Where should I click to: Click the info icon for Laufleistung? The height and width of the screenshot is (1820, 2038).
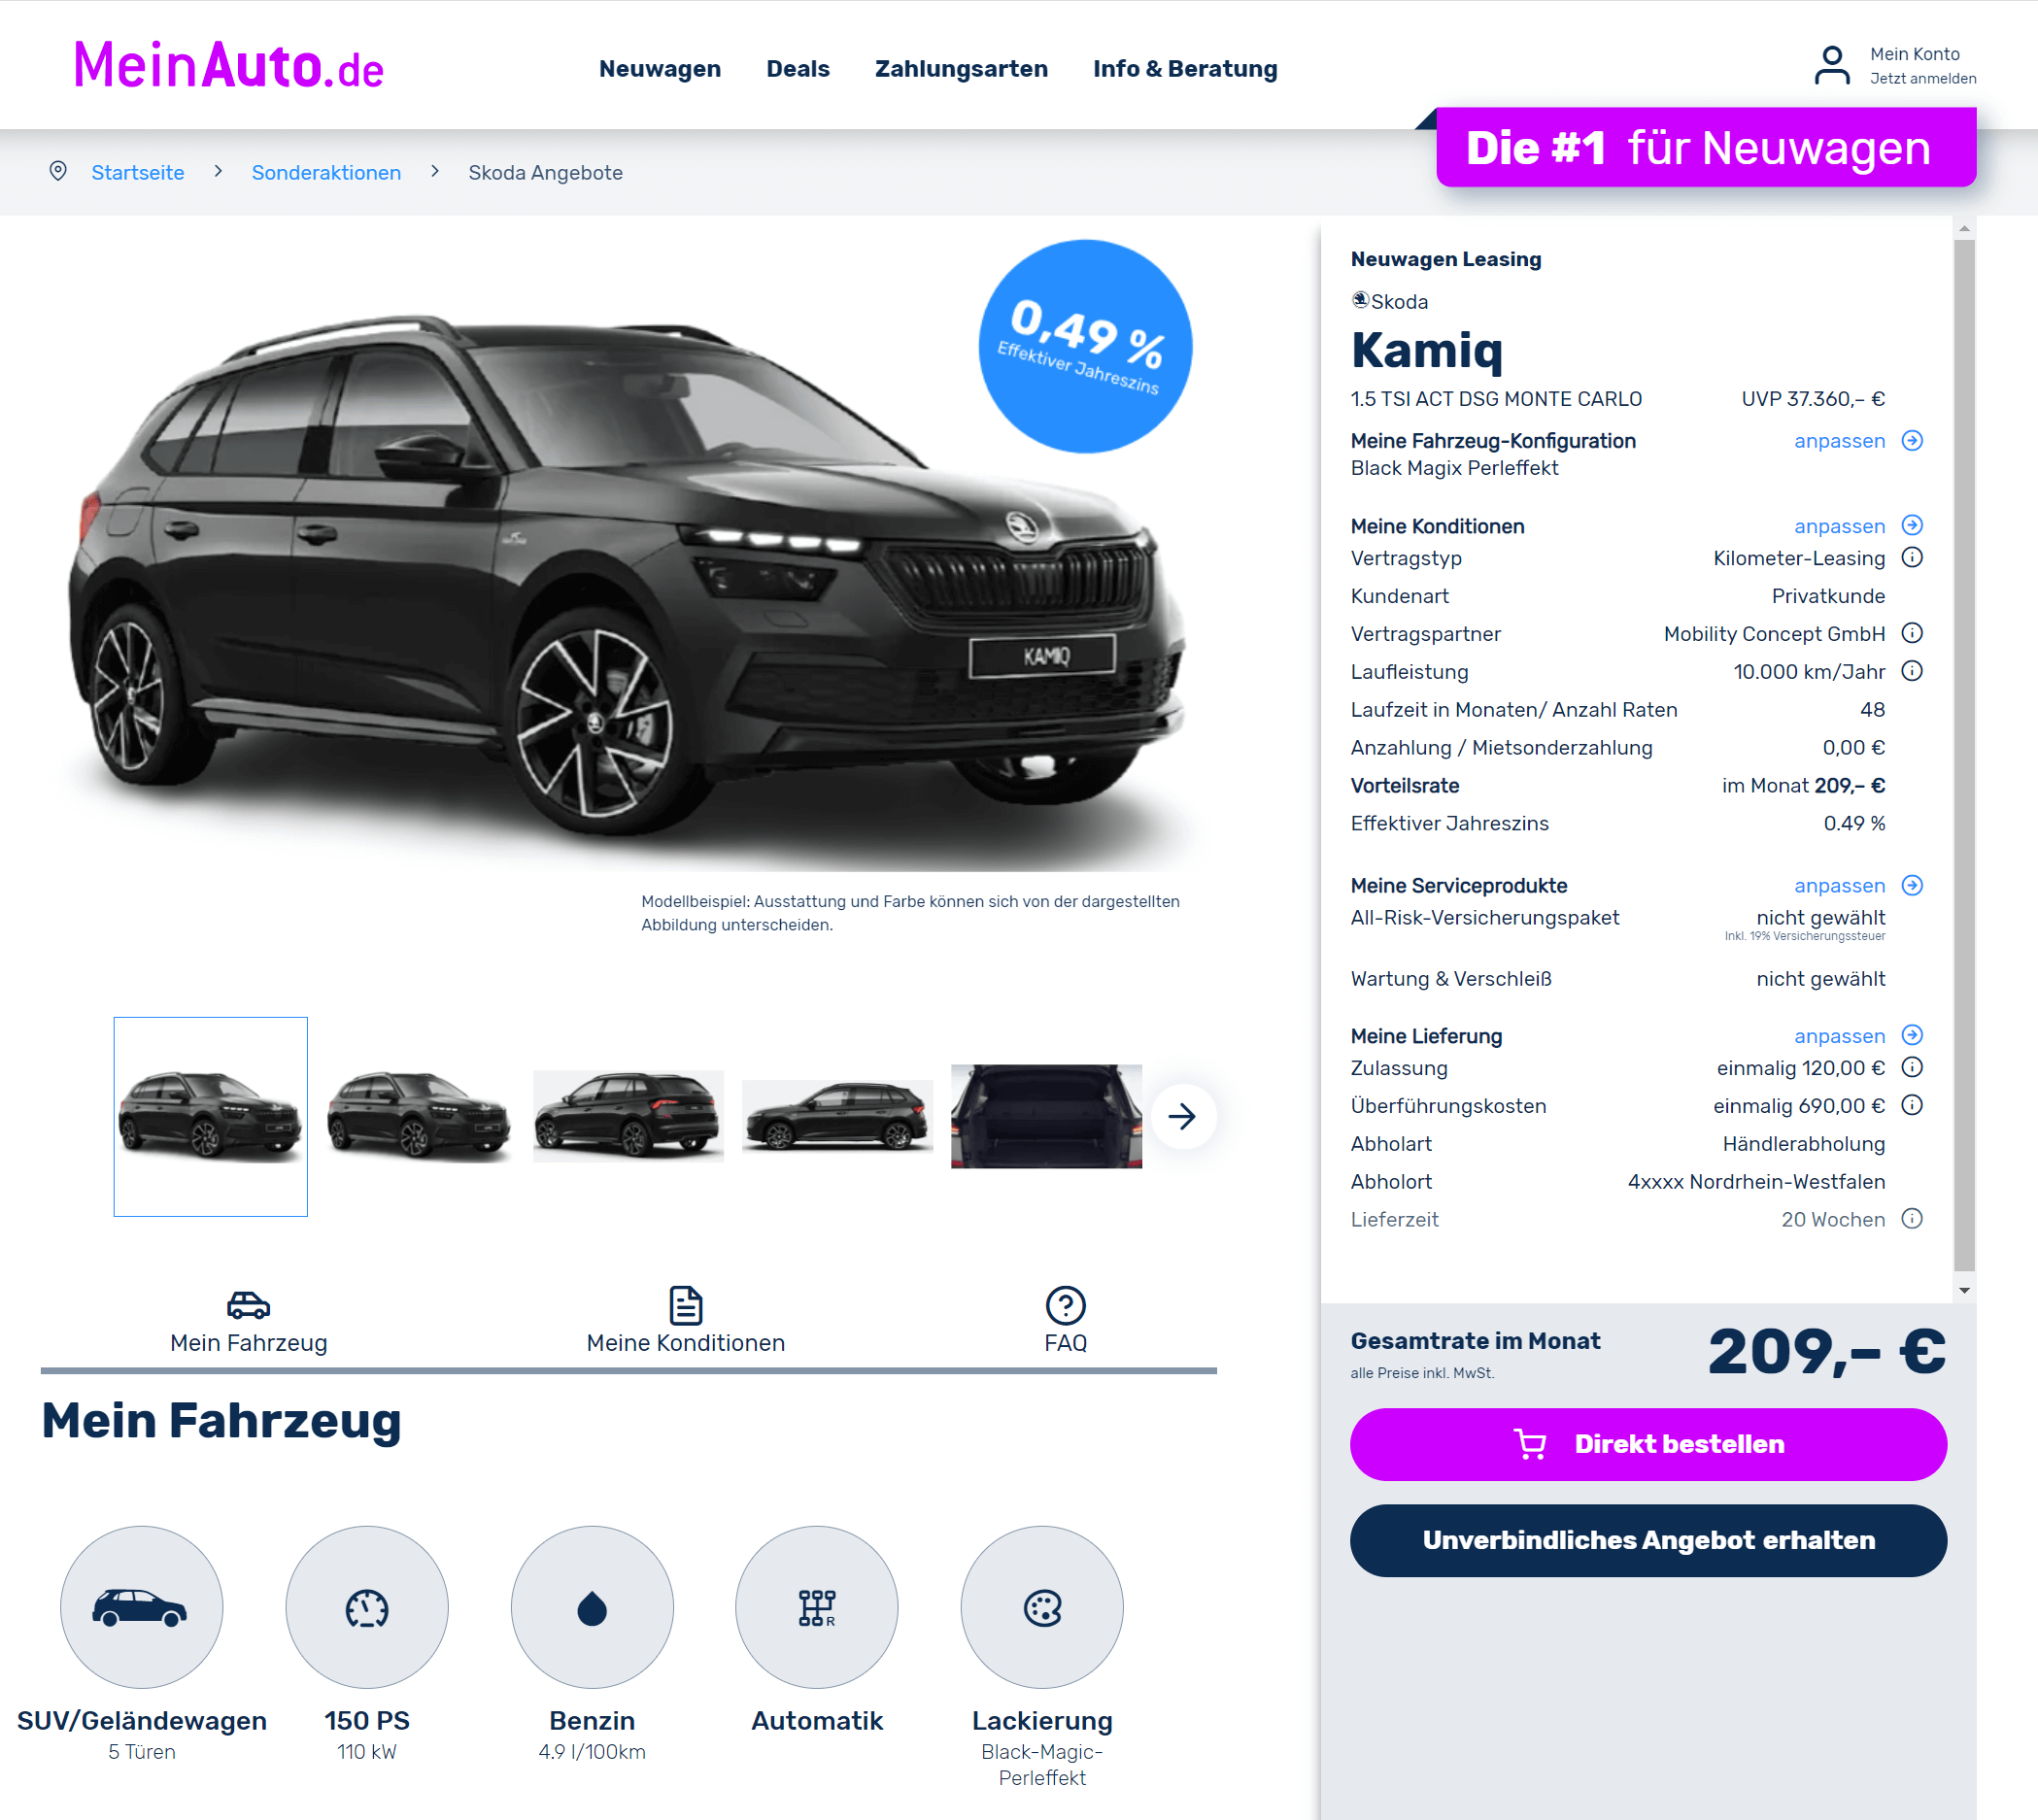(x=1911, y=672)
